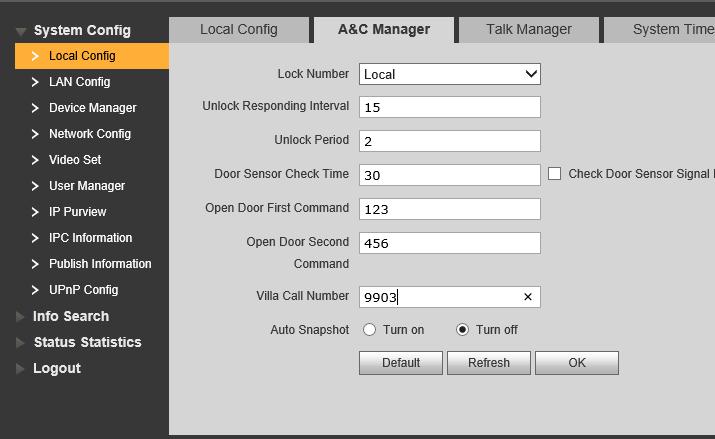Image resolution: width=715 pixels, height=439 pixels.
Task: Go to Network Config sidebar item
Action: (90, 134)
